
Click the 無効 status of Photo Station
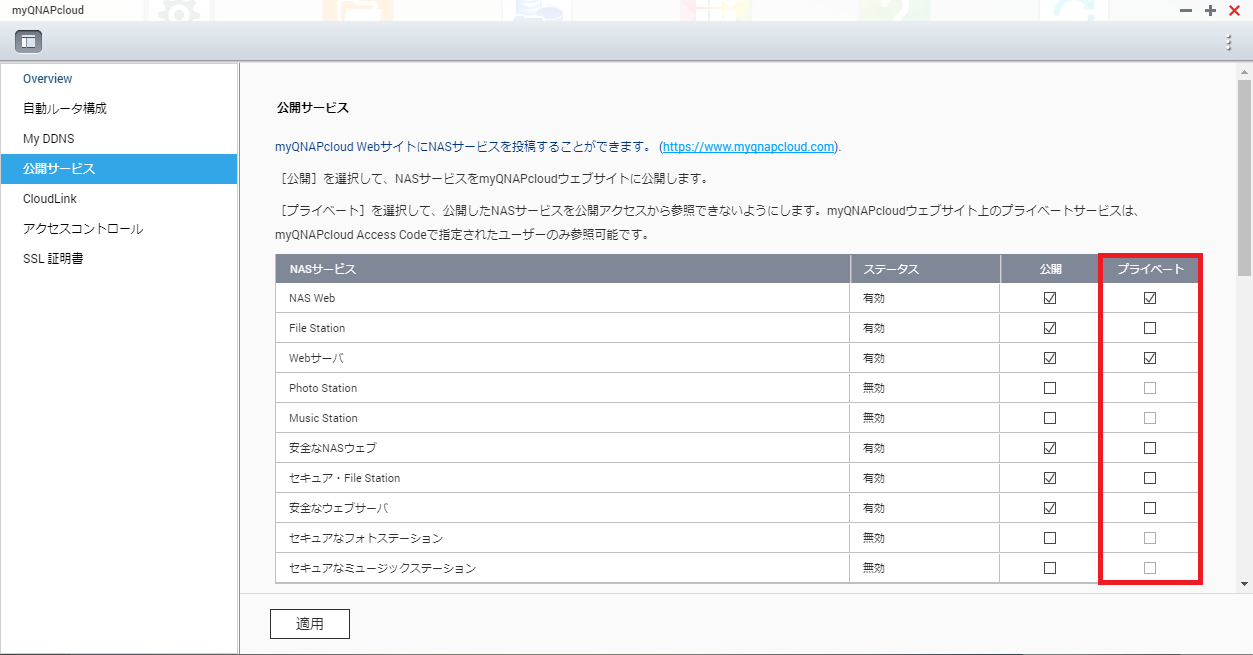pyautogui.click(x=874, y=388)
